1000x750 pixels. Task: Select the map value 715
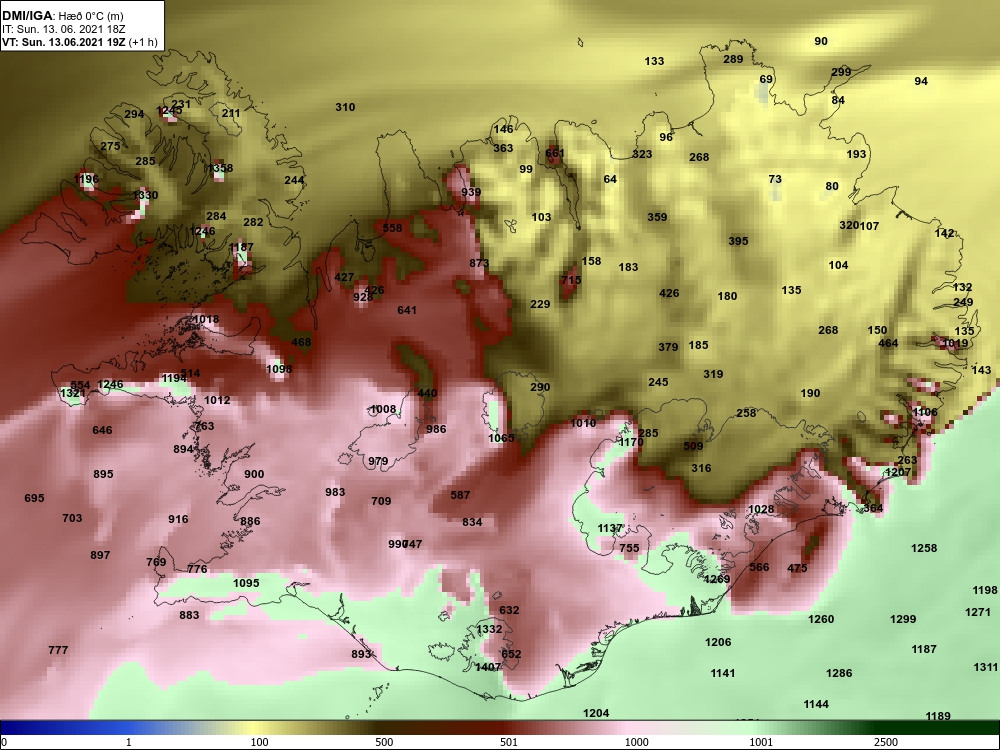click(571, 280)
